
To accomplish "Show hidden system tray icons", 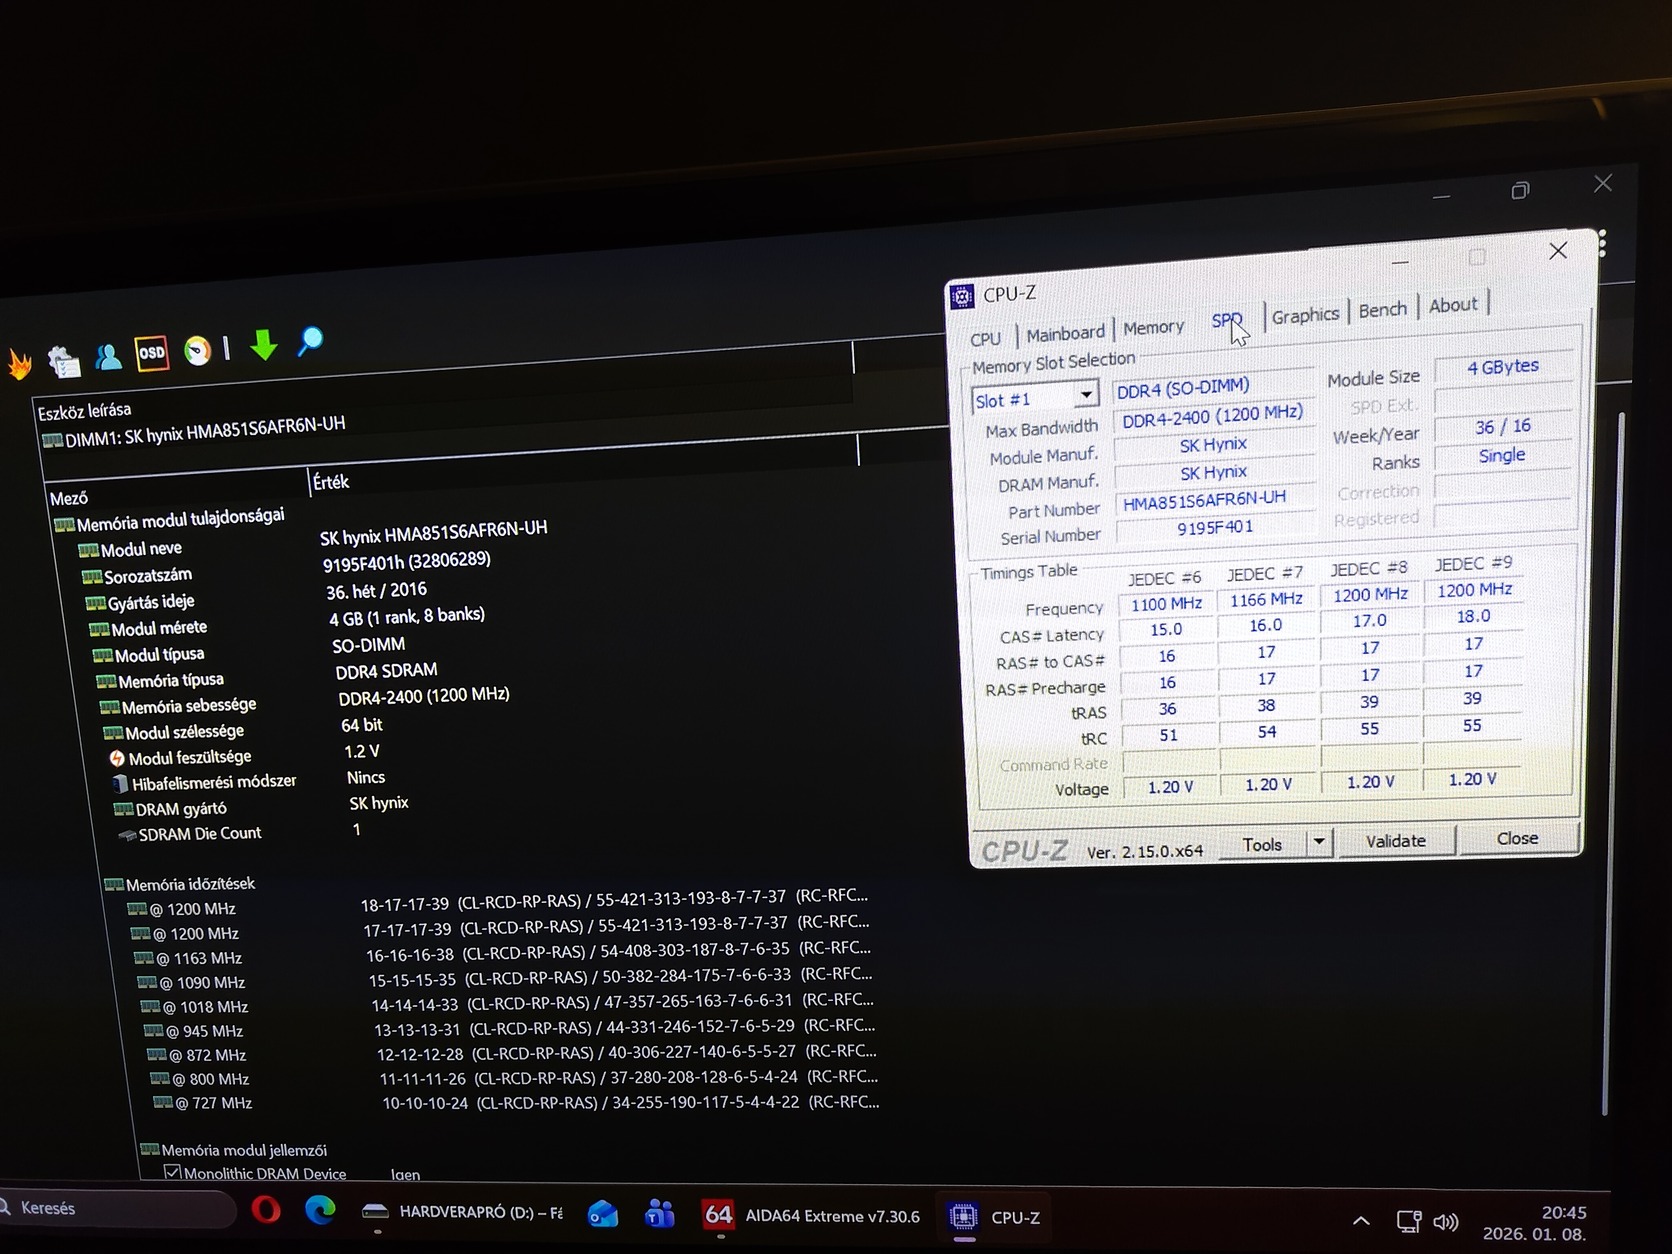I will pyautogui.click(x=1361, y=1221).
